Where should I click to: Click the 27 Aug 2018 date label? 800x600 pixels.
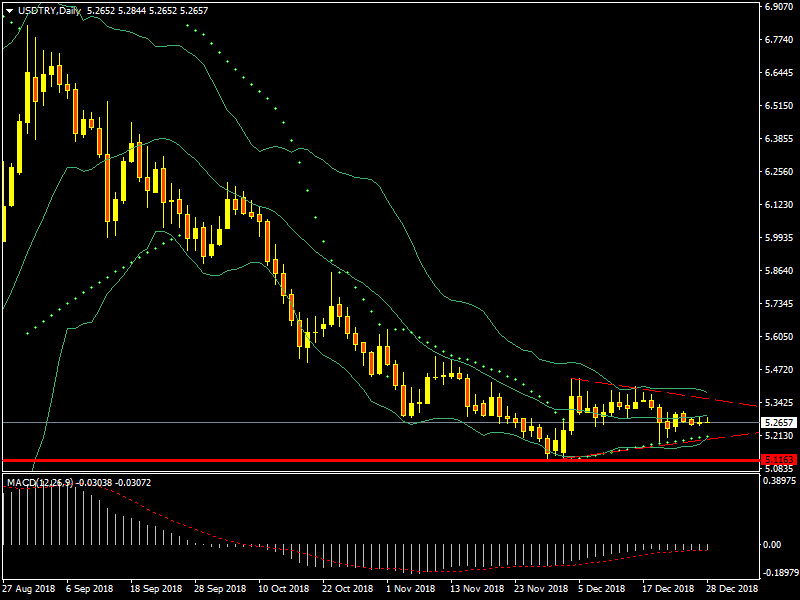coord(27,590)
